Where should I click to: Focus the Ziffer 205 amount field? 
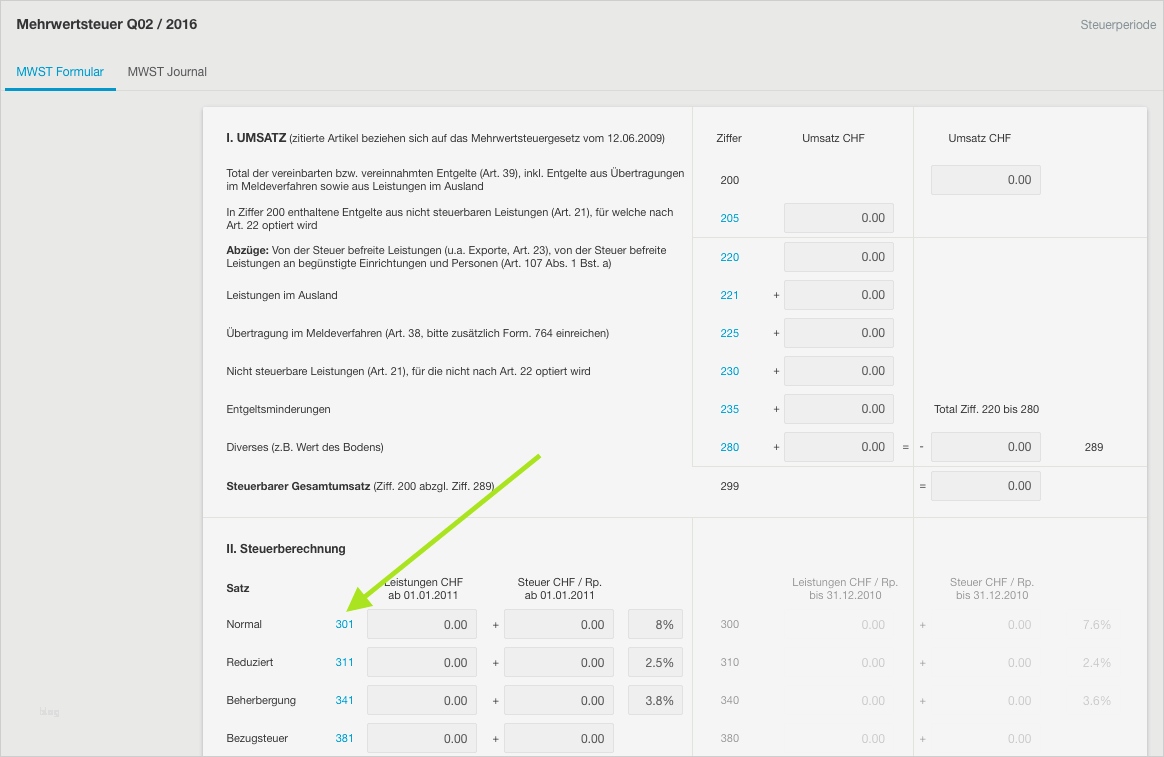(x=838, y=218)
